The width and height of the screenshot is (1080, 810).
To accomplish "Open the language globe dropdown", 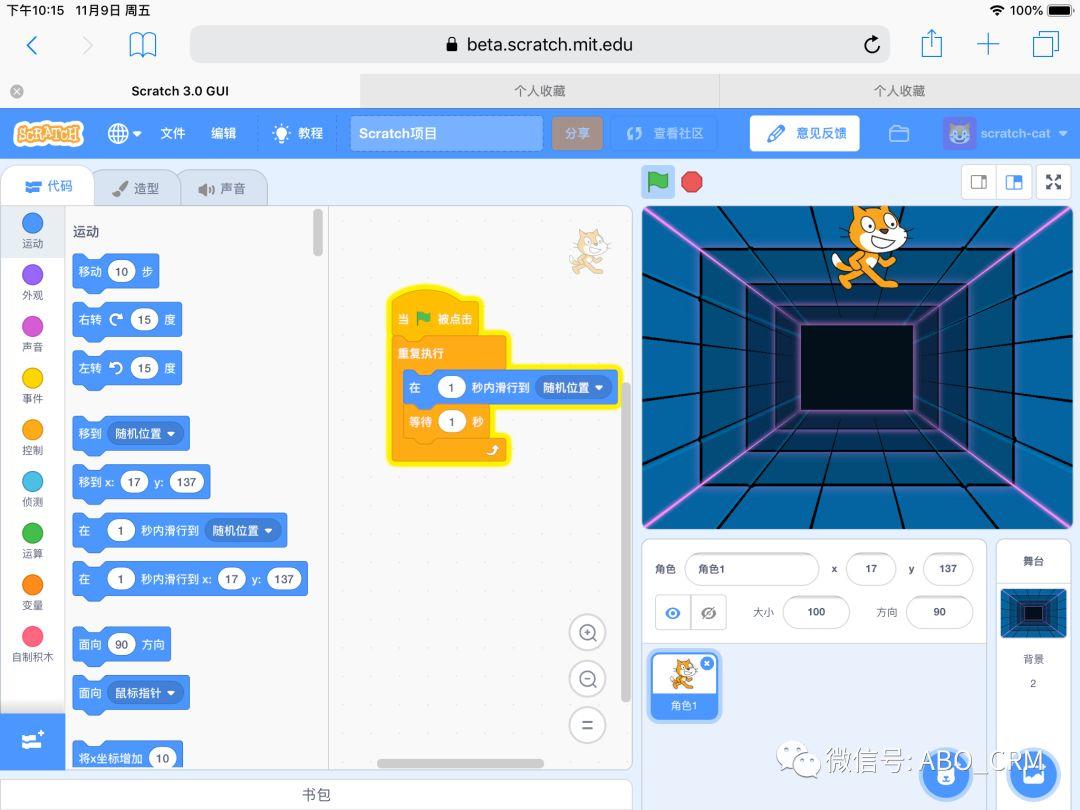I will point(125,133).
